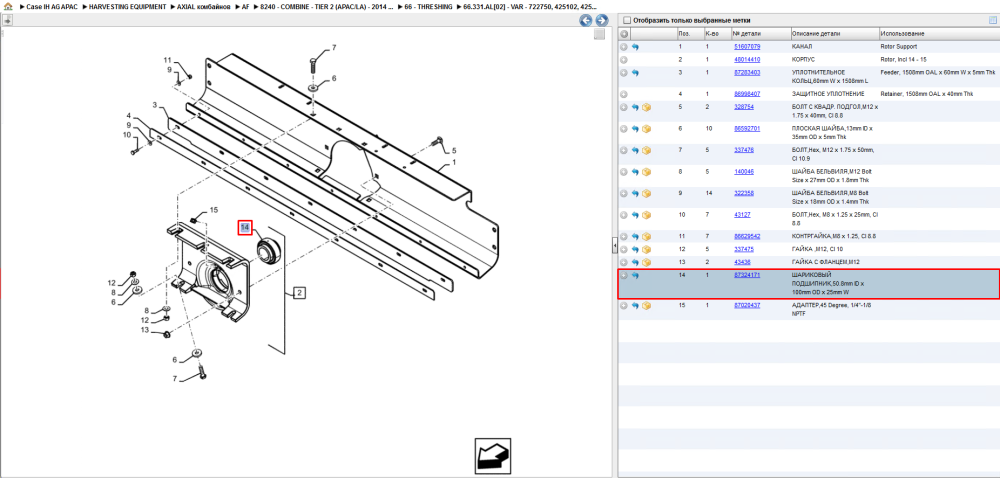This screenshot has width=1000, height=478.
Task: Click the blue arrow icon for part 87283403
Action: pos(635,73)
